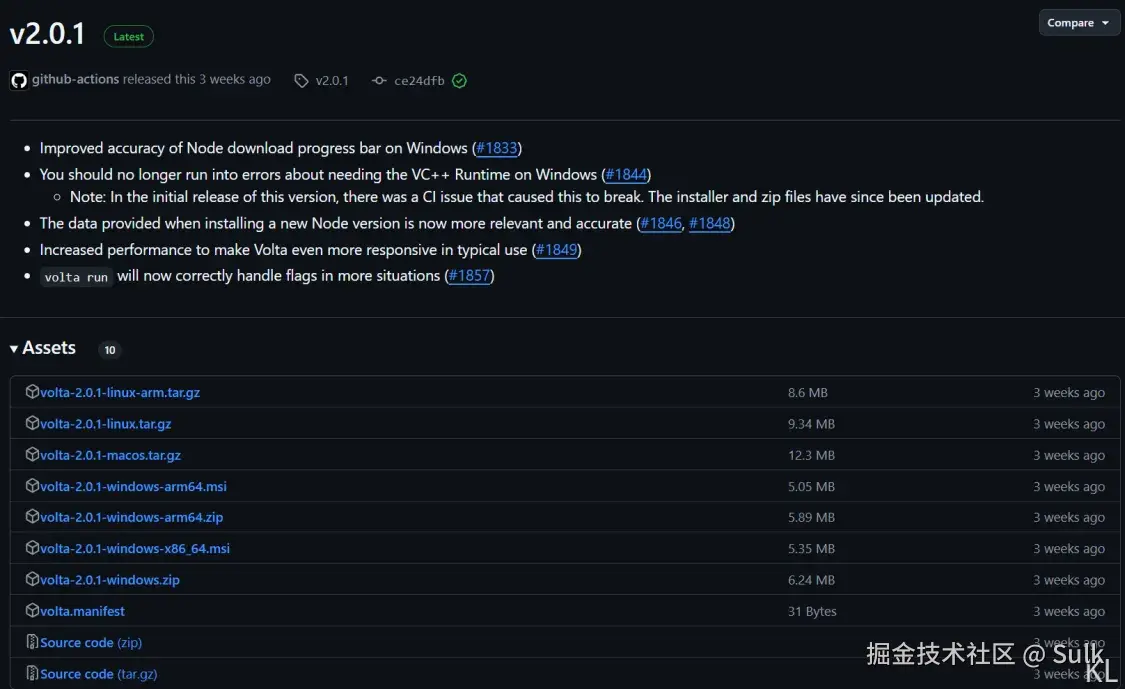Select the 12.3 MB size text
1125x689 pixels.
pyautogui.click(x=811, y=455)
